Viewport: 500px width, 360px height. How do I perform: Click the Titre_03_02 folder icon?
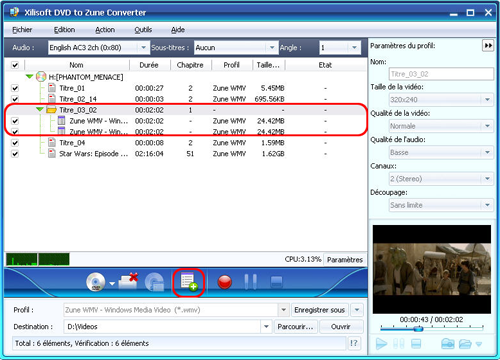point(51,110)
